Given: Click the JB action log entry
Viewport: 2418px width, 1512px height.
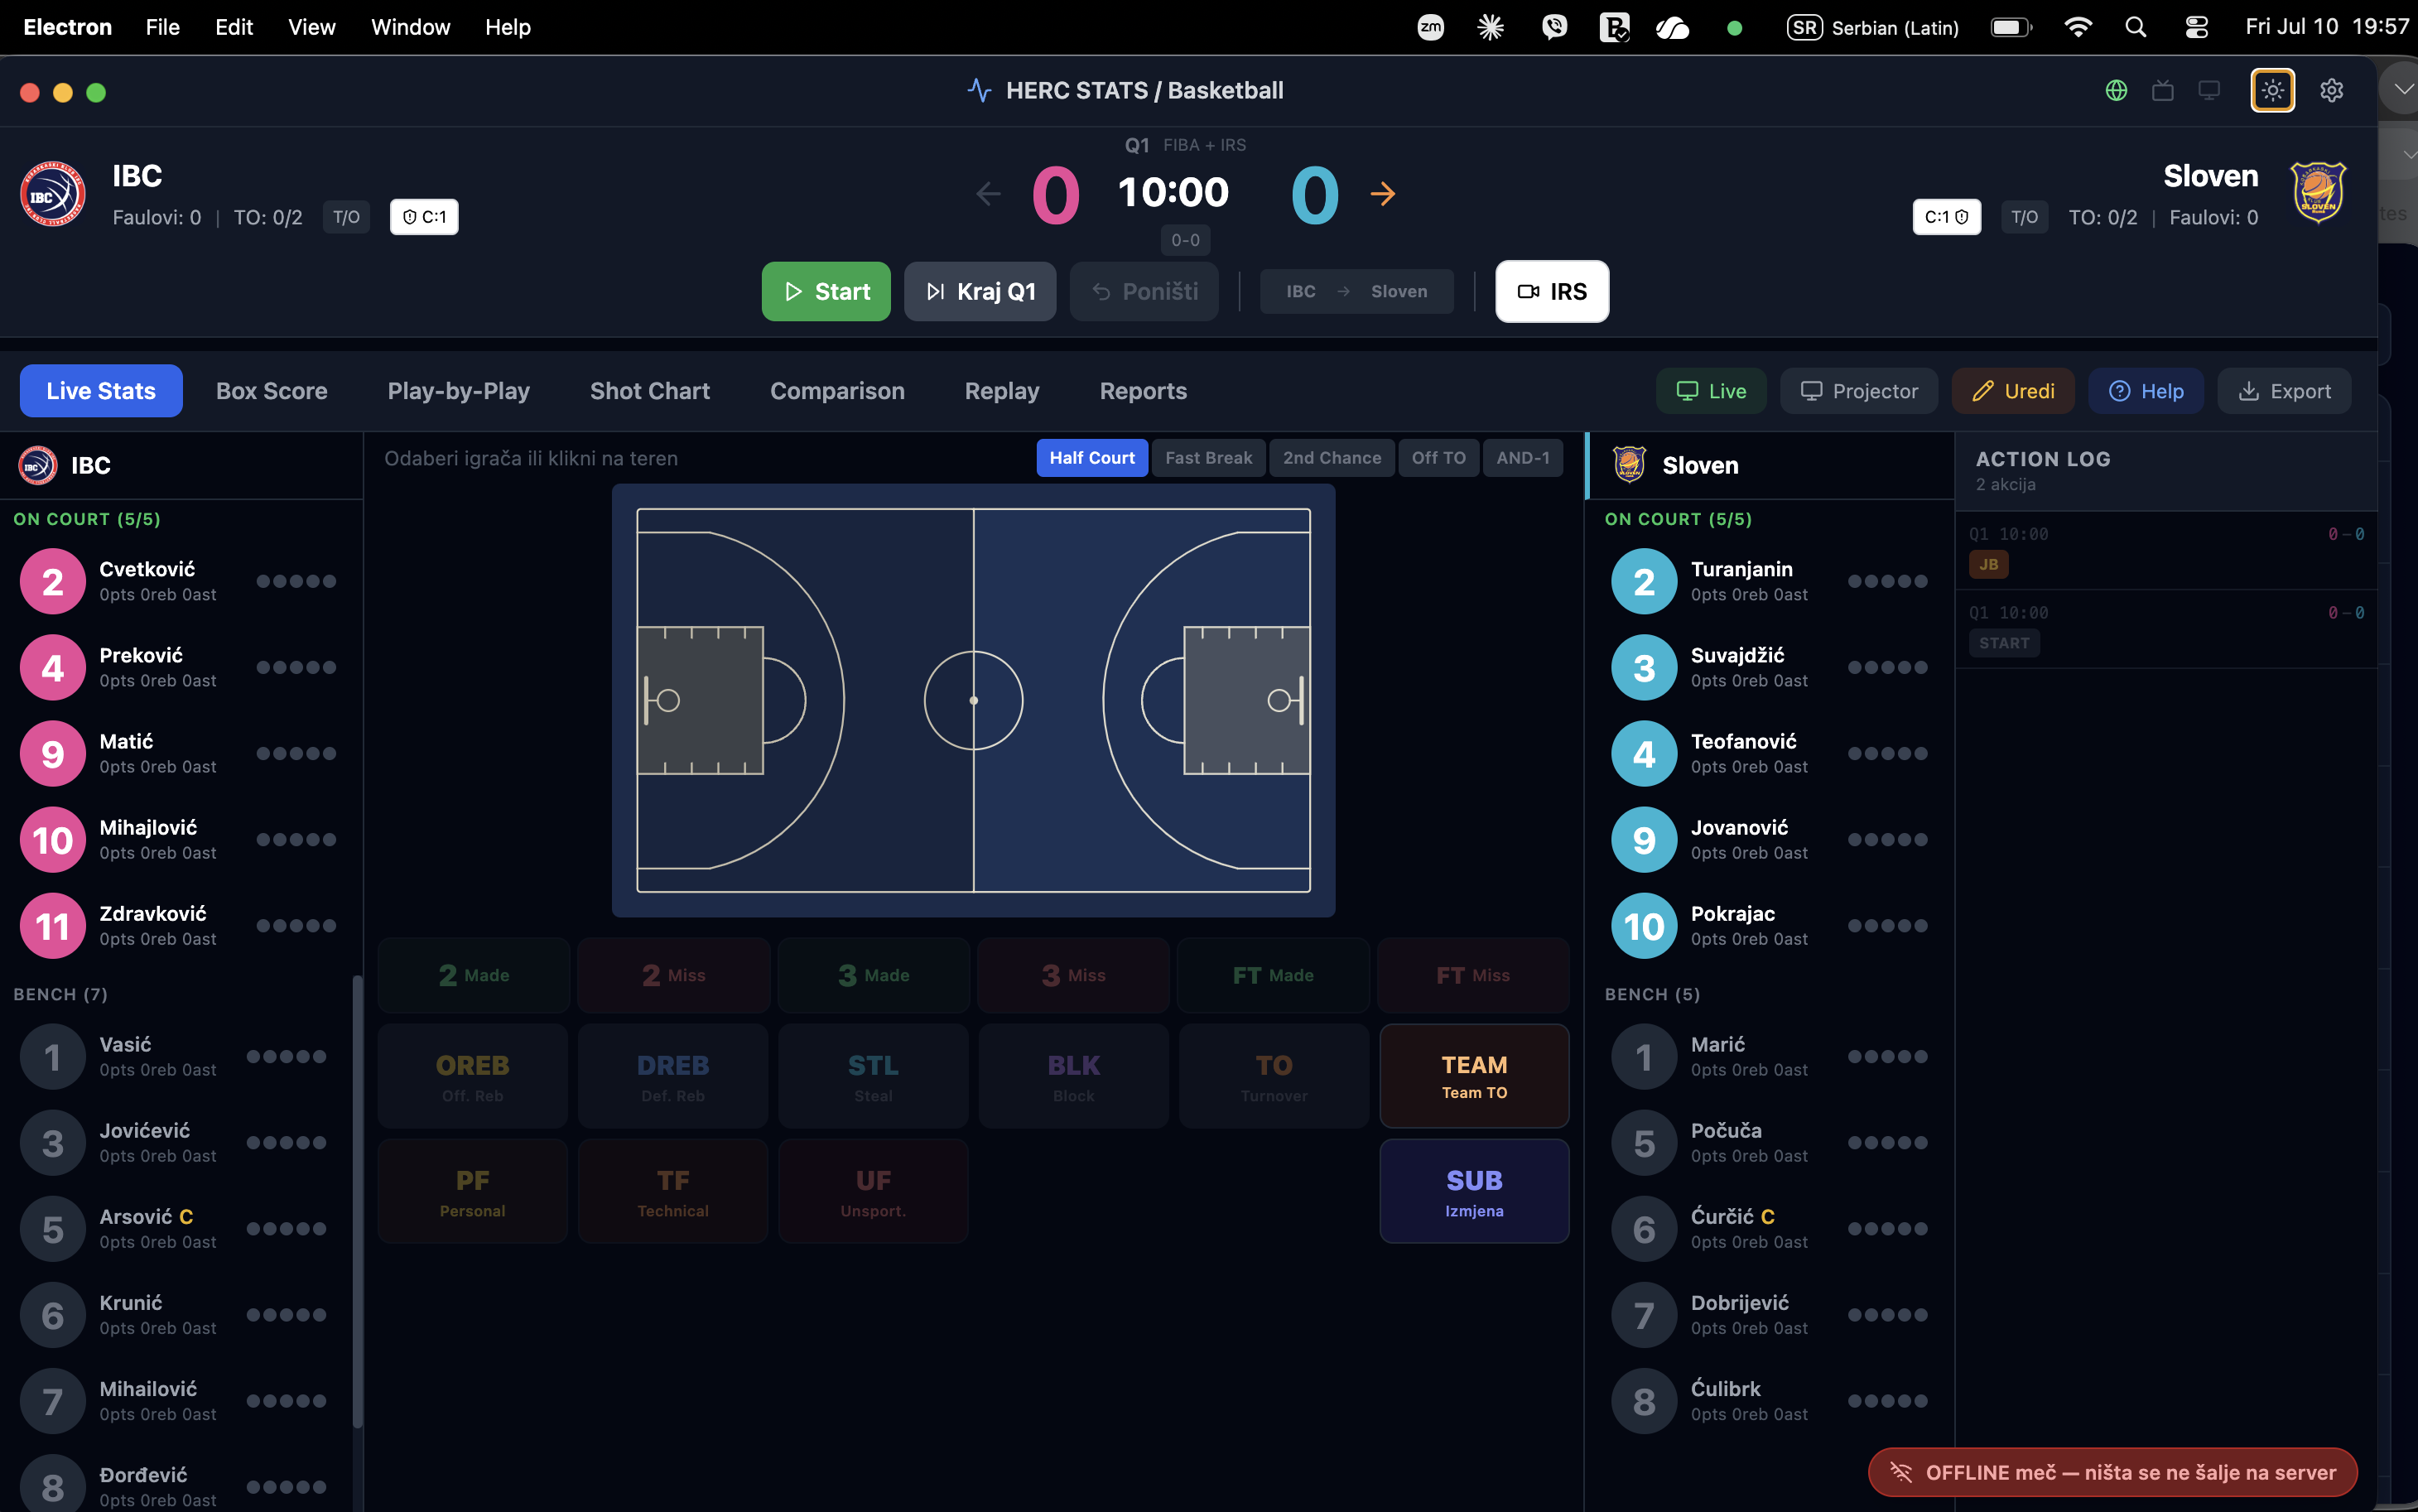Looking at the screenshot, I should pos(2166,550).
